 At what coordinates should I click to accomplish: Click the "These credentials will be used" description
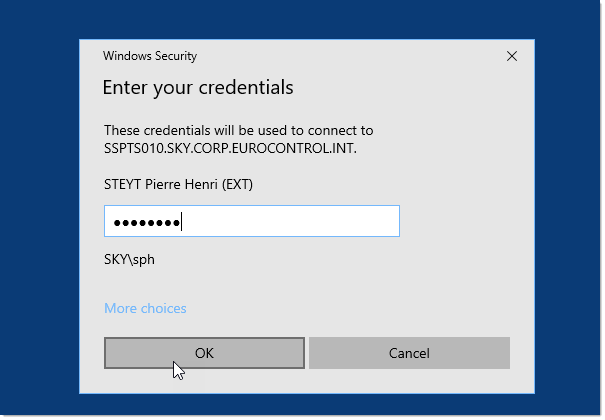(x=238, y=131)
